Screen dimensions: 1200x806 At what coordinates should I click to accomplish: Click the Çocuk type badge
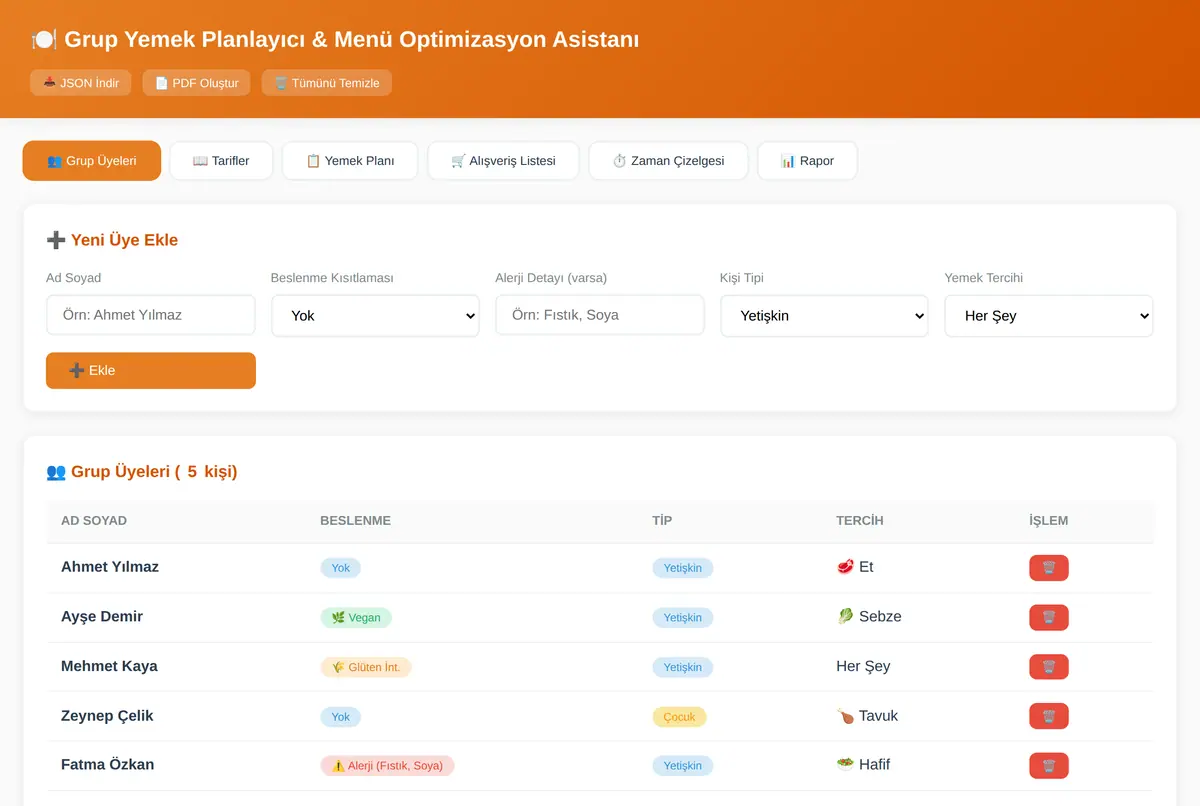pyautogui.click(x=680, y=717)
